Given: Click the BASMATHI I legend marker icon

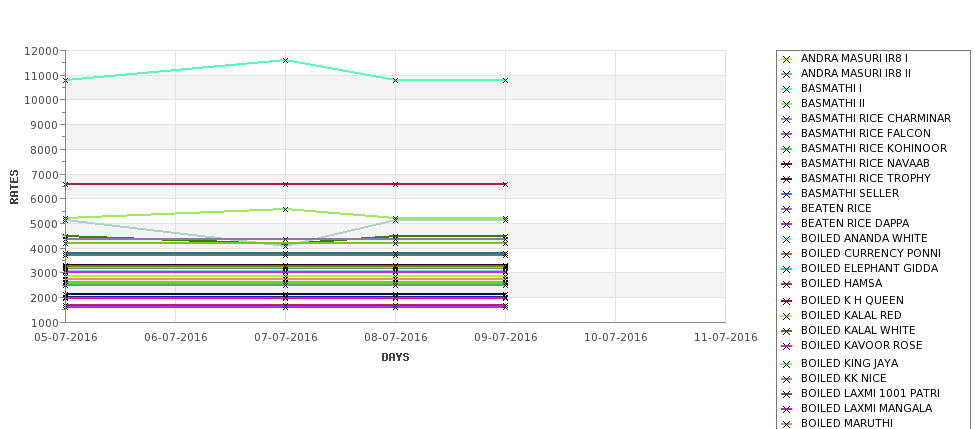Looking at the screenshot, I should tap(787, 89).
